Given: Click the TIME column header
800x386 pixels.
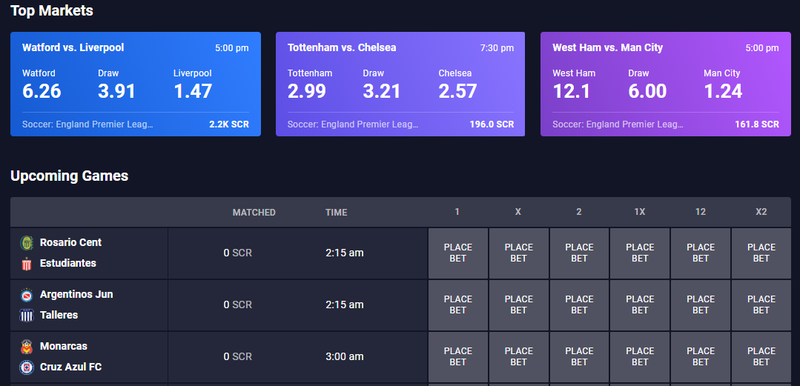Looking at the screenshot, I should [336, 213].
